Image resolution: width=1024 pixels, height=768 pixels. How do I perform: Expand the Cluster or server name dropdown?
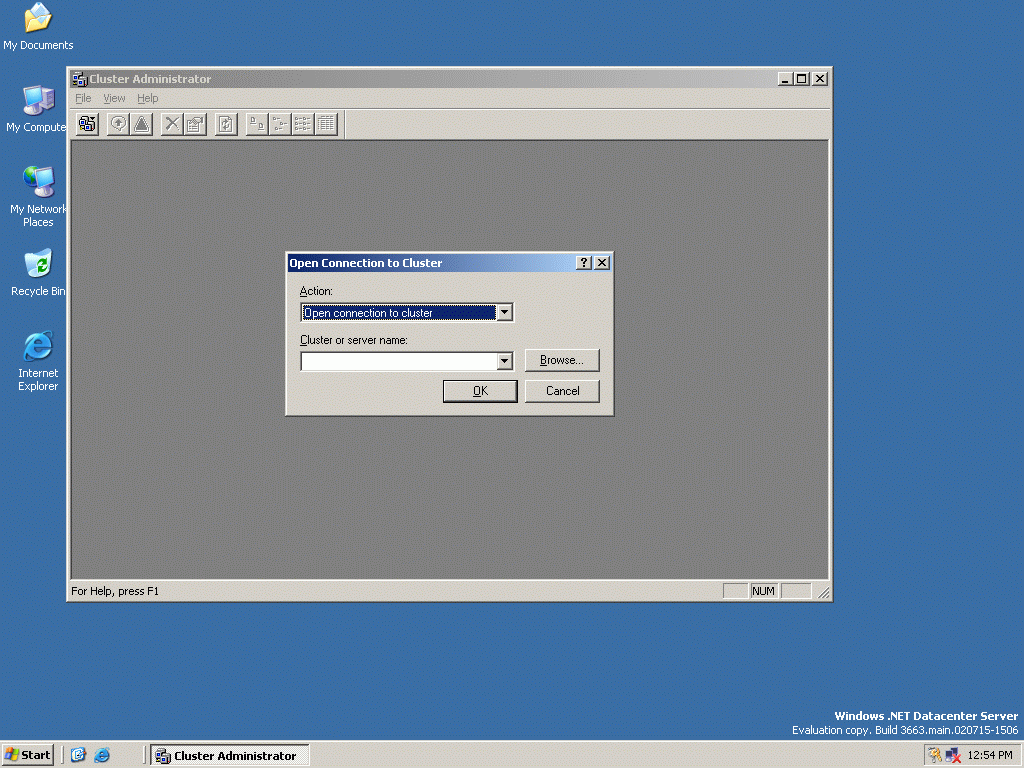click(x=505, y=361)
